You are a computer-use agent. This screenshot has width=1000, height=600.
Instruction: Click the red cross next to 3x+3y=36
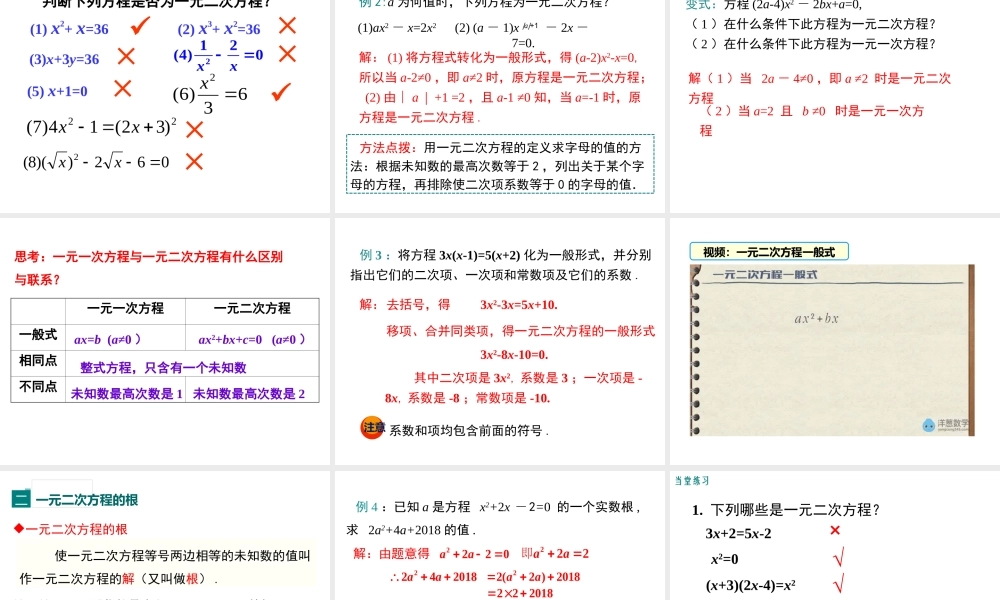point(126,57)
